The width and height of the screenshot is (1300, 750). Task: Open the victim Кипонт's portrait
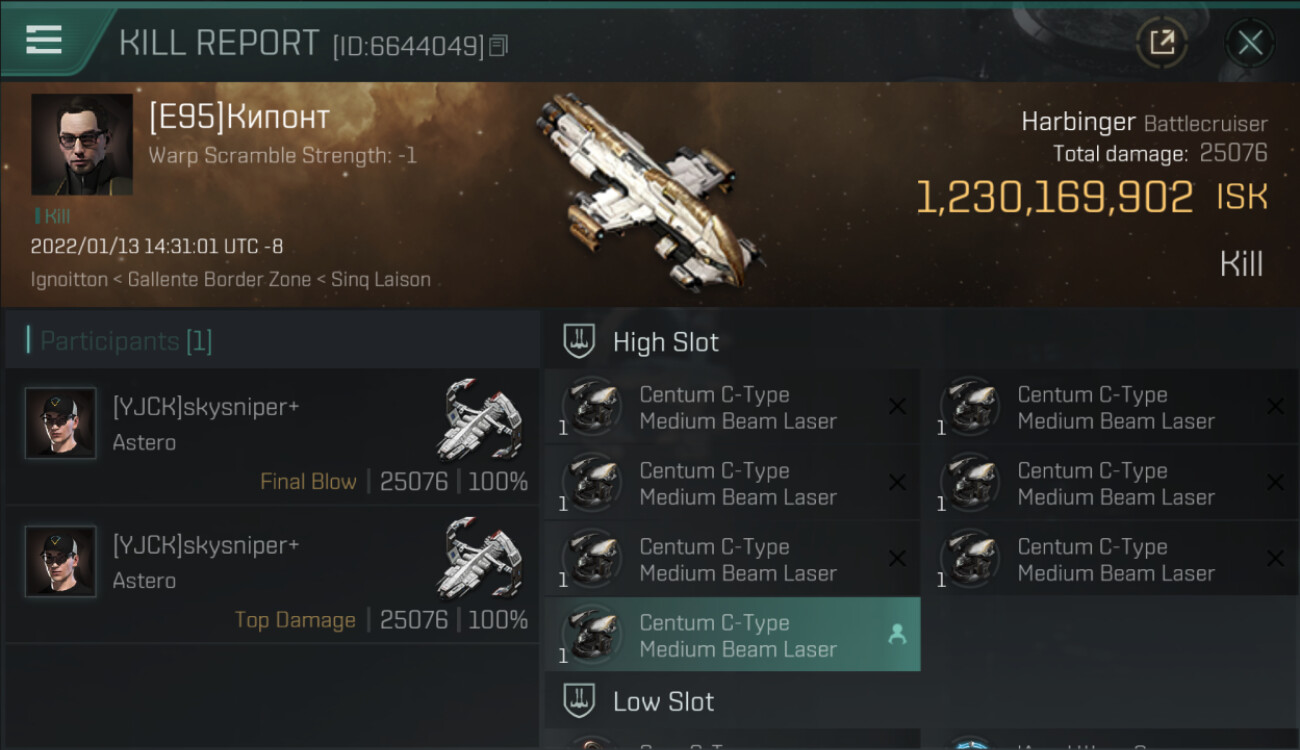click(82, 145)
